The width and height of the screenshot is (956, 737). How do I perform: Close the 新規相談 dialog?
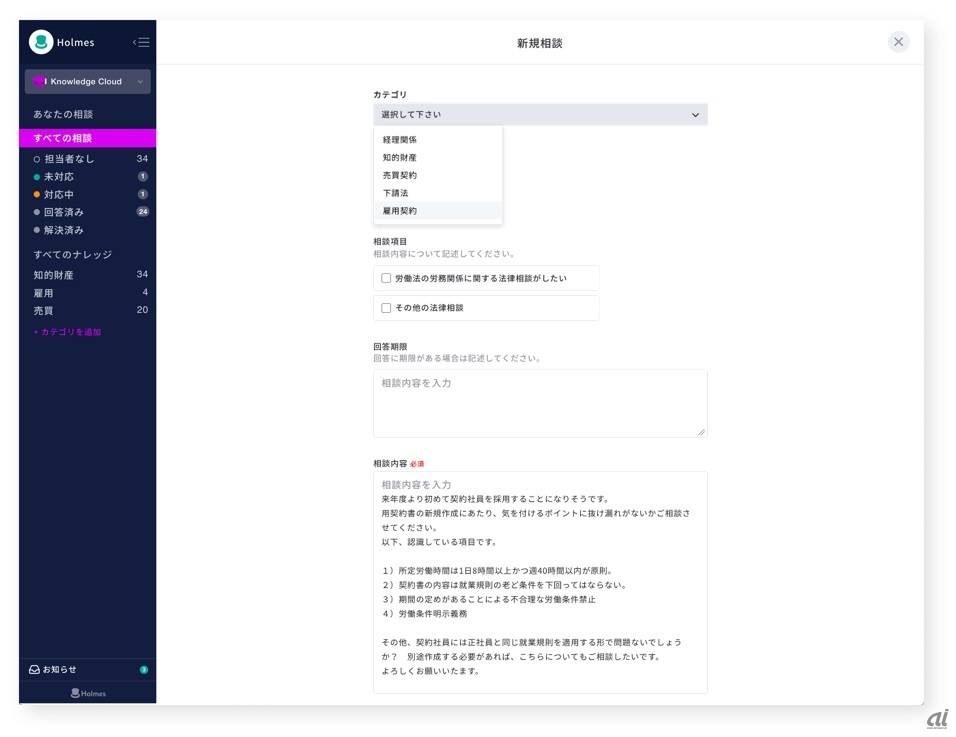[898, 42]
